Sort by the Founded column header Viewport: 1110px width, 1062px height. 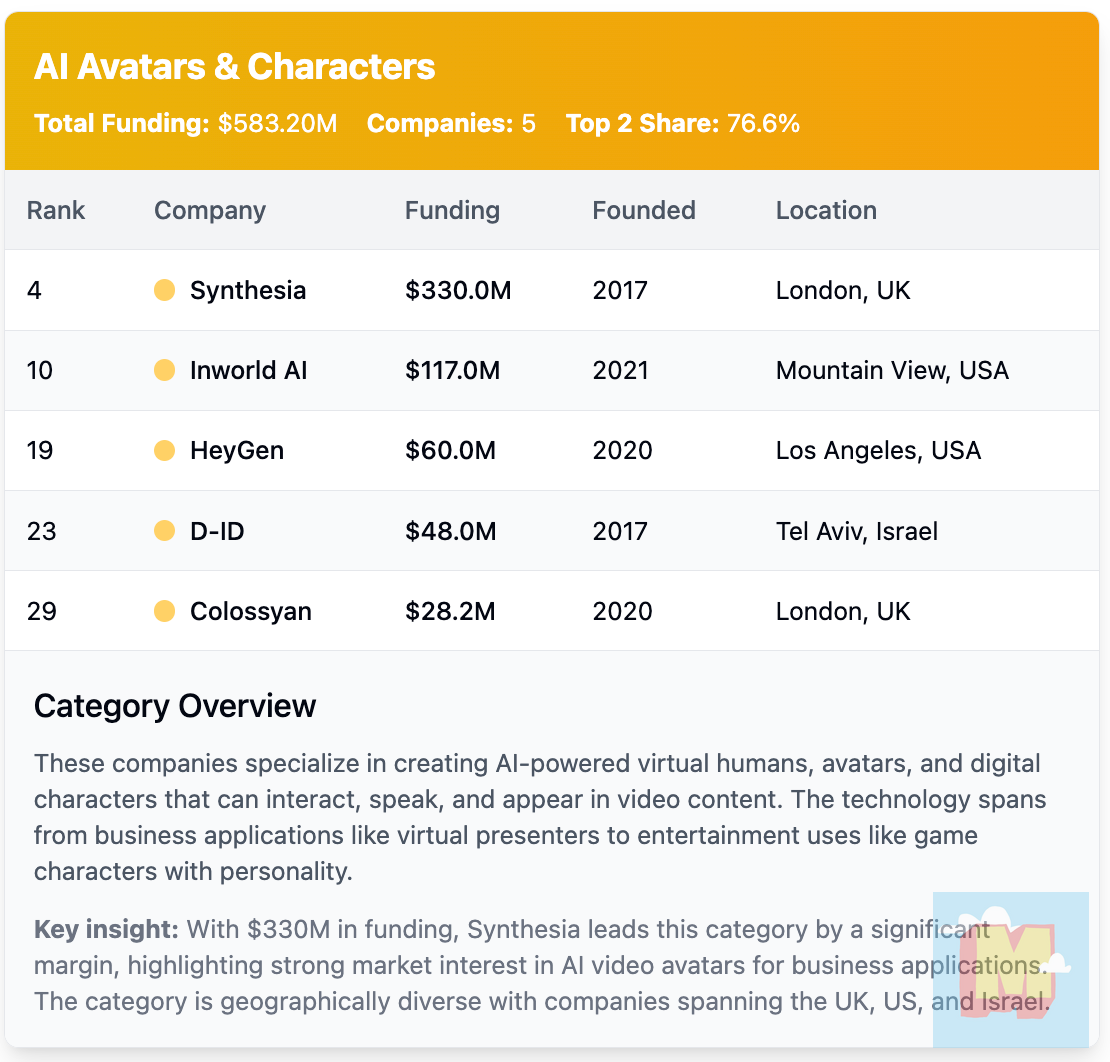(x=644, y=210)
